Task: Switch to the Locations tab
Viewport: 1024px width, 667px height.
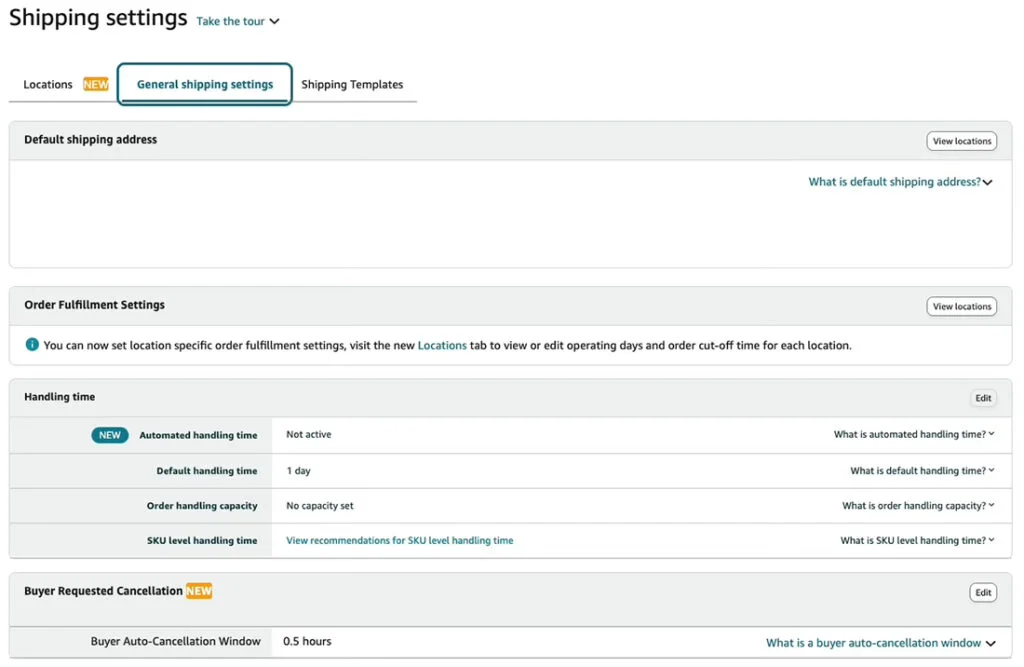Action: click(x=47, y=84)
